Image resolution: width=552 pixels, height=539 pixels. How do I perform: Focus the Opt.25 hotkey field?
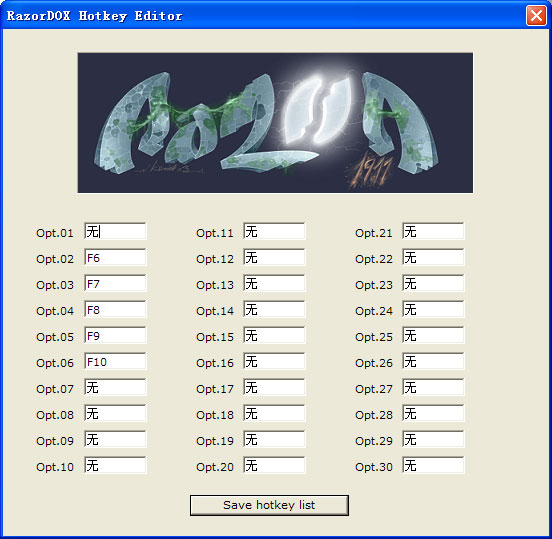(x=434, y=336)
